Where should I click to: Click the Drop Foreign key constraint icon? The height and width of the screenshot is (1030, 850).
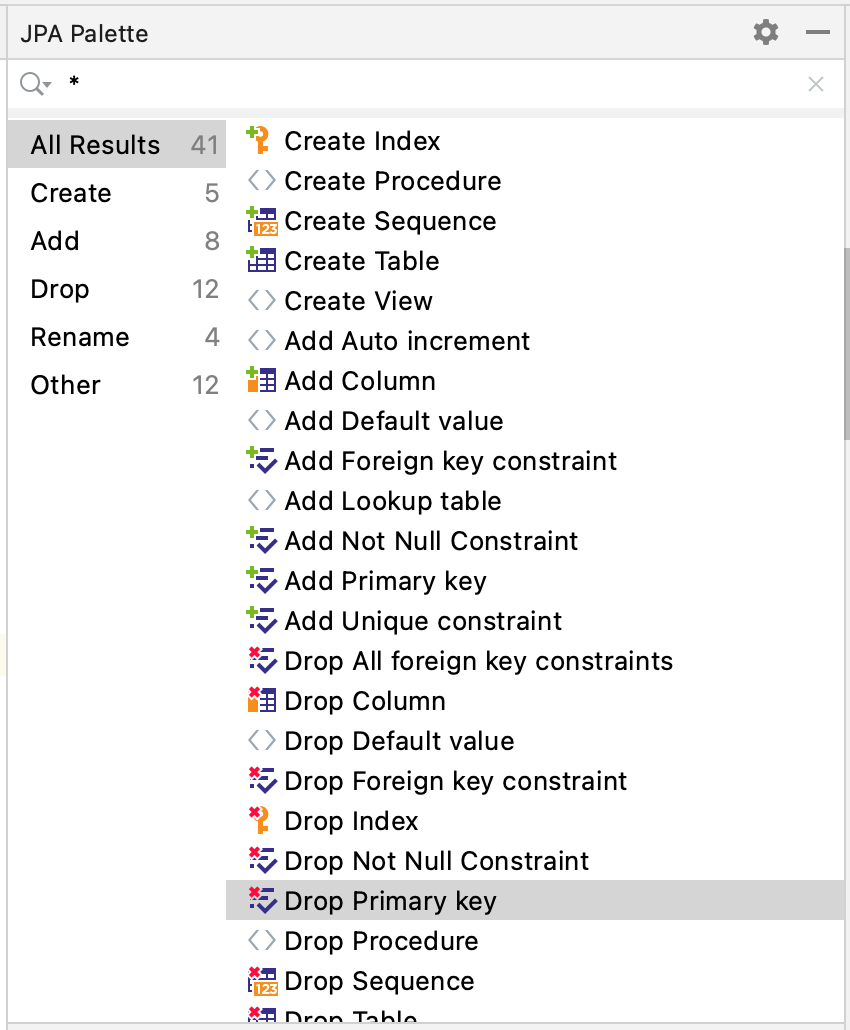[x=262, y=781]
